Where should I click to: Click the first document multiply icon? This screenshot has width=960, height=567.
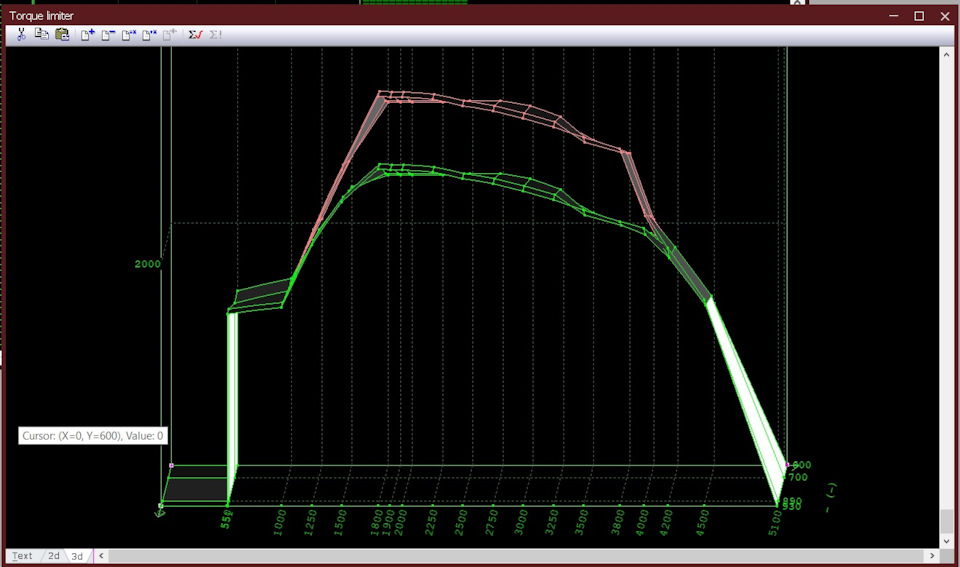pos(129,35)
